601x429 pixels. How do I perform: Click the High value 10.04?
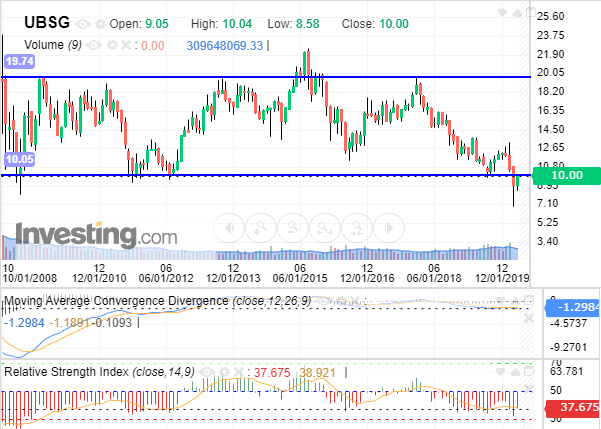[237, 24]
